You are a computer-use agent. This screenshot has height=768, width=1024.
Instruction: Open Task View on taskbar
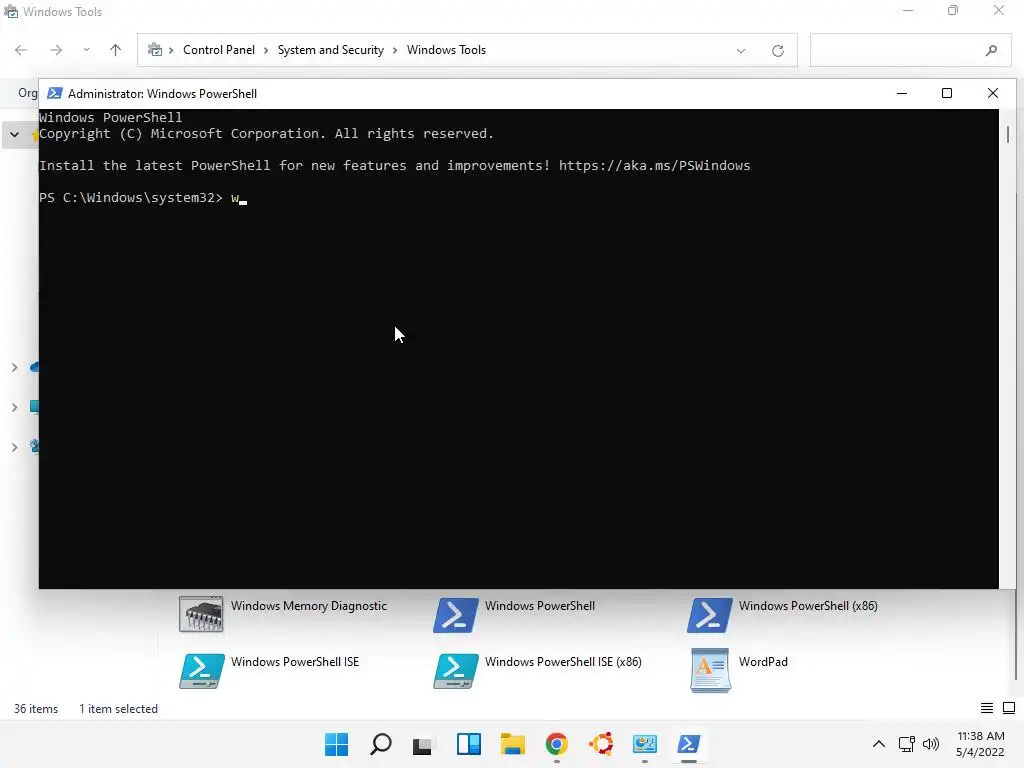(423, 744)
